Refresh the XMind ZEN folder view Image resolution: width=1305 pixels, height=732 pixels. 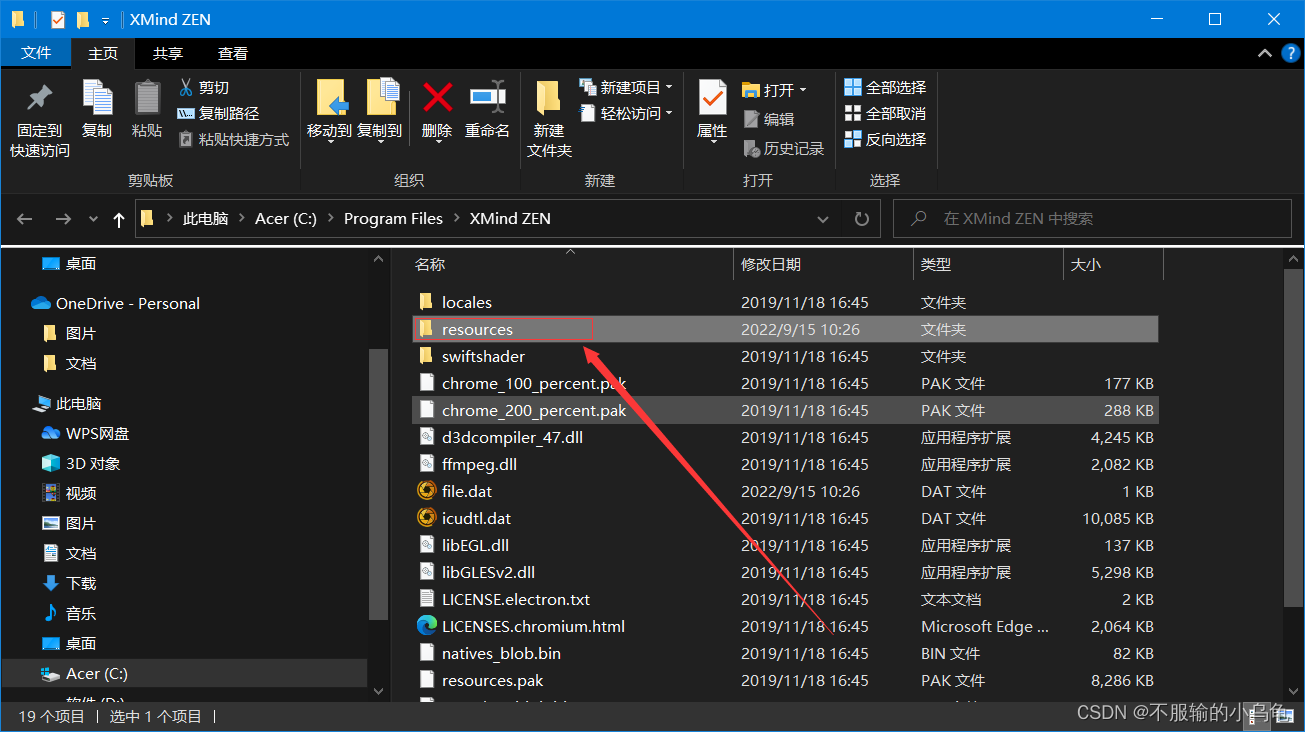(862, 219)
